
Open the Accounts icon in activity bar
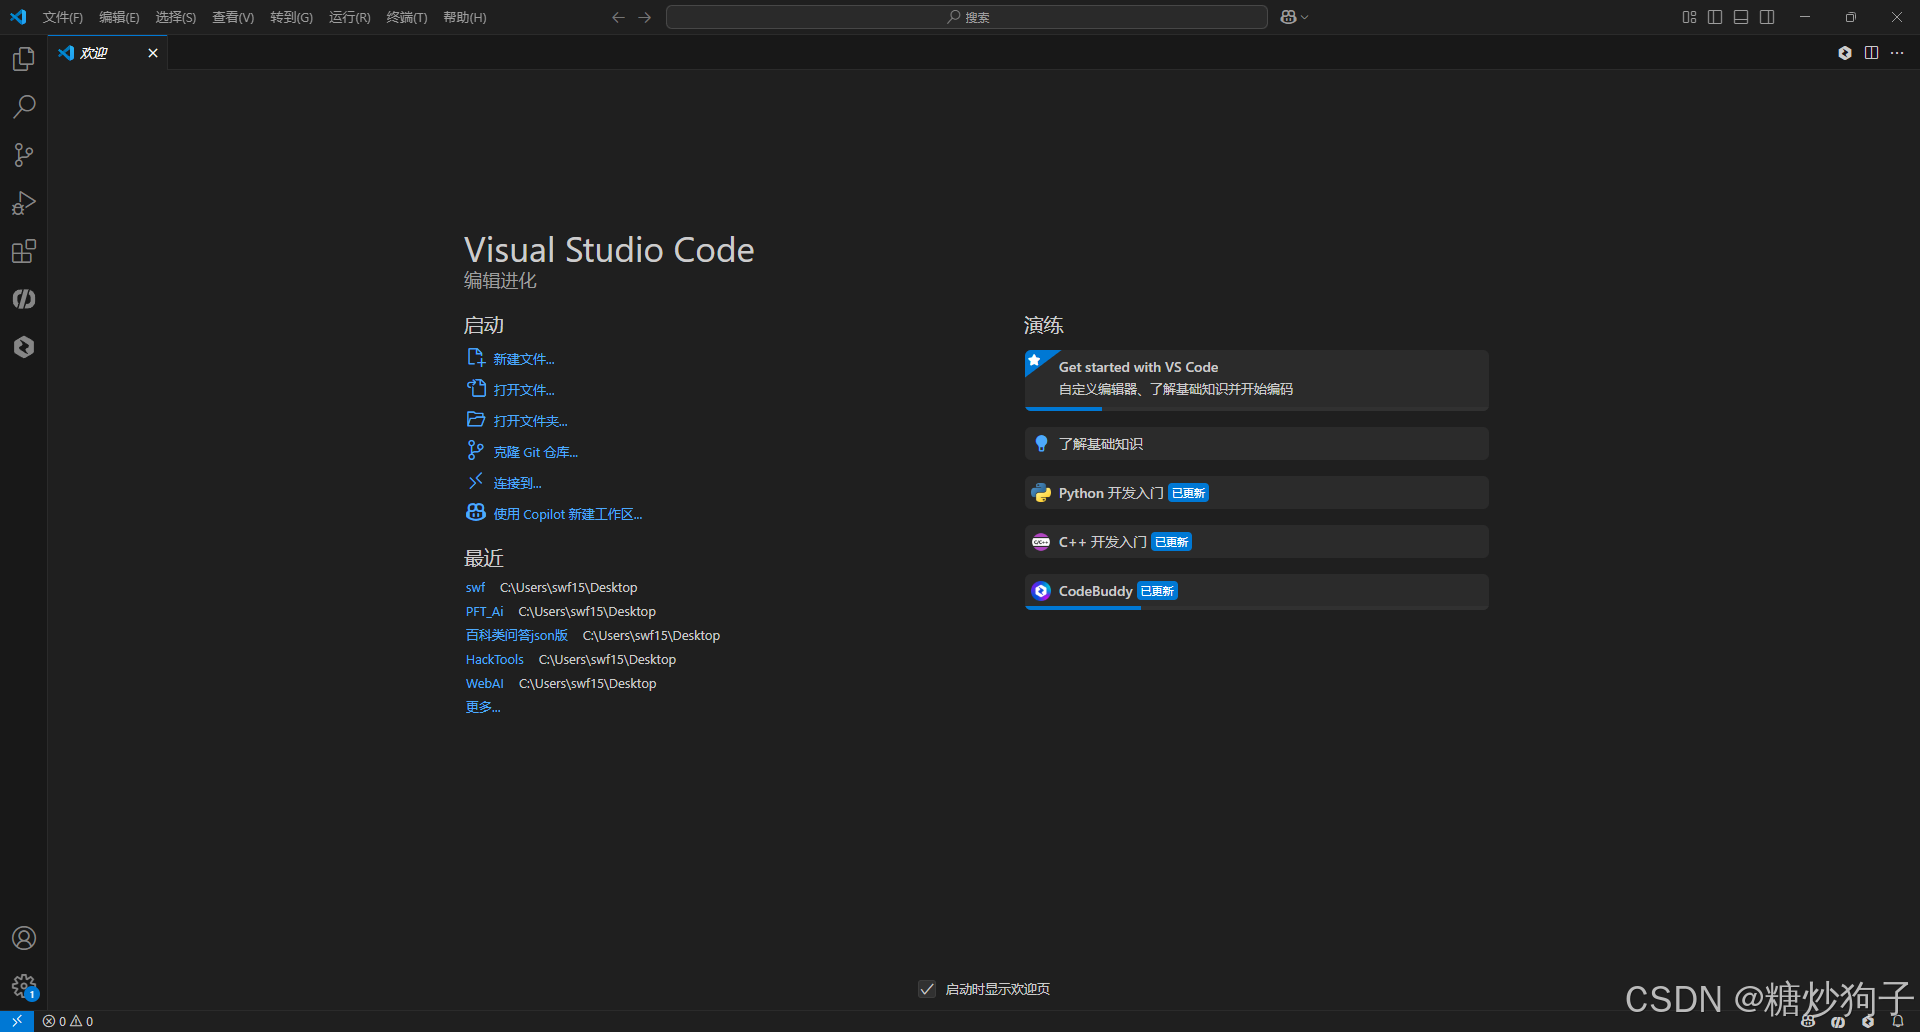pyautogui.click(x=23, y=937)
